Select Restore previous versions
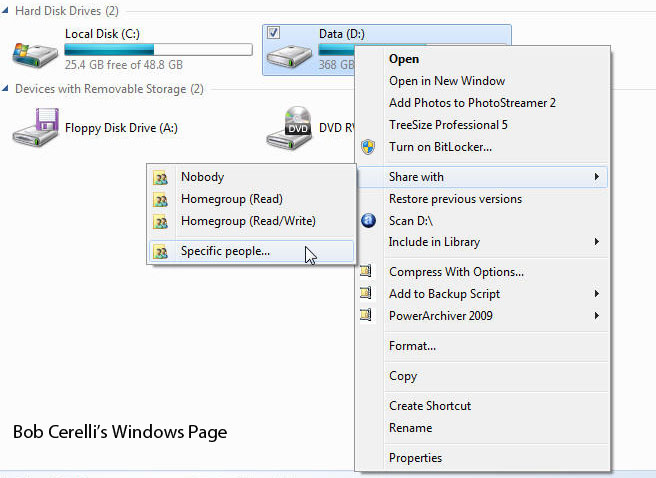The height and width of the screenshot is (478, 656). click(x=483, y=199)
